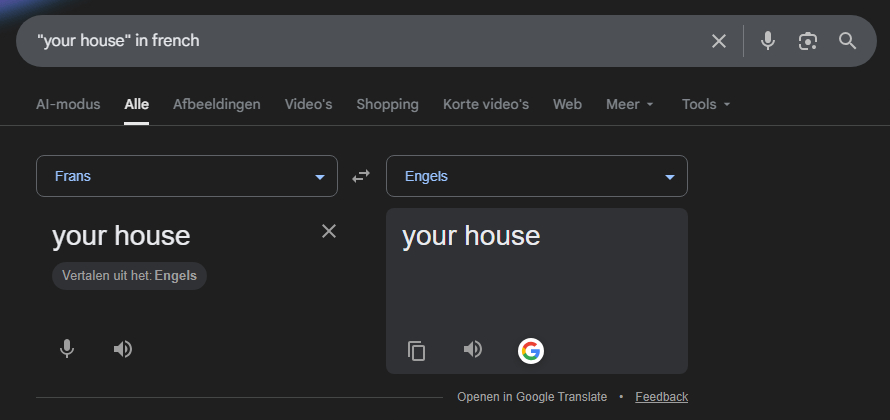Viewport: 890px width, 420px height.
Task: Open the Engels target language dropdown
Action: click(537, 176)
